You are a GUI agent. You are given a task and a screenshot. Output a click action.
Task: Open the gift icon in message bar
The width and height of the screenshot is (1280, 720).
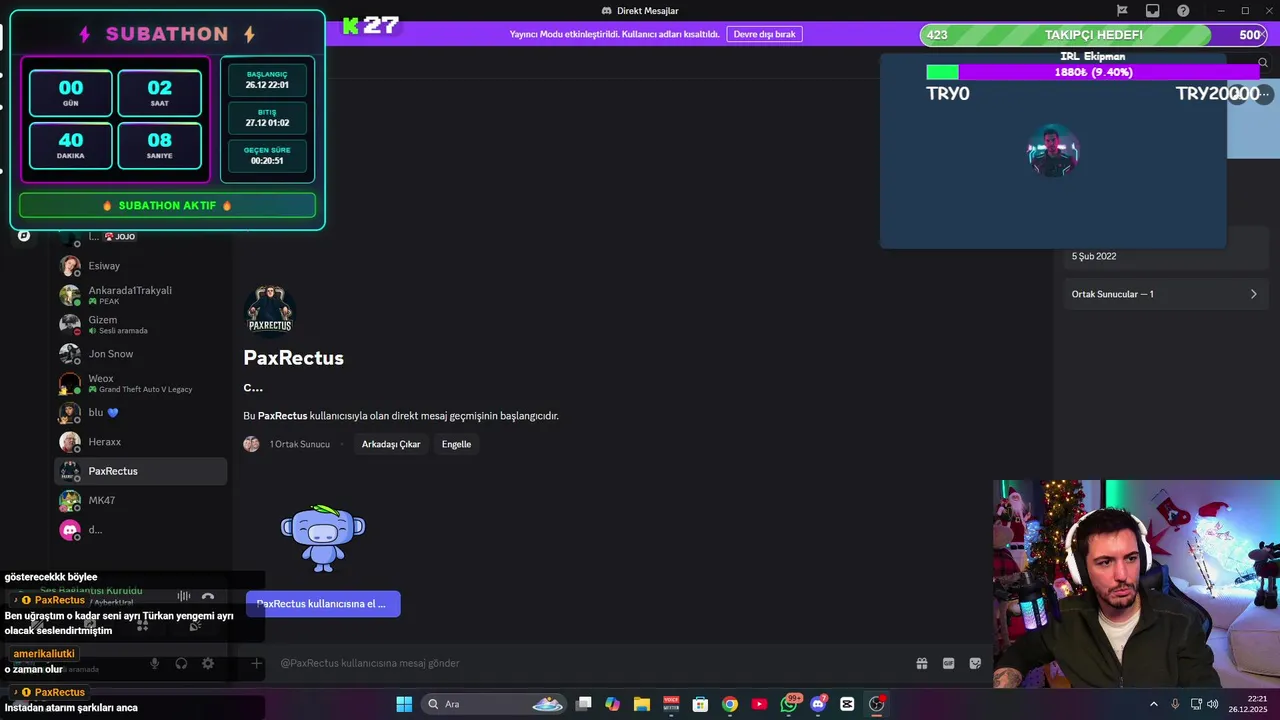922,663
